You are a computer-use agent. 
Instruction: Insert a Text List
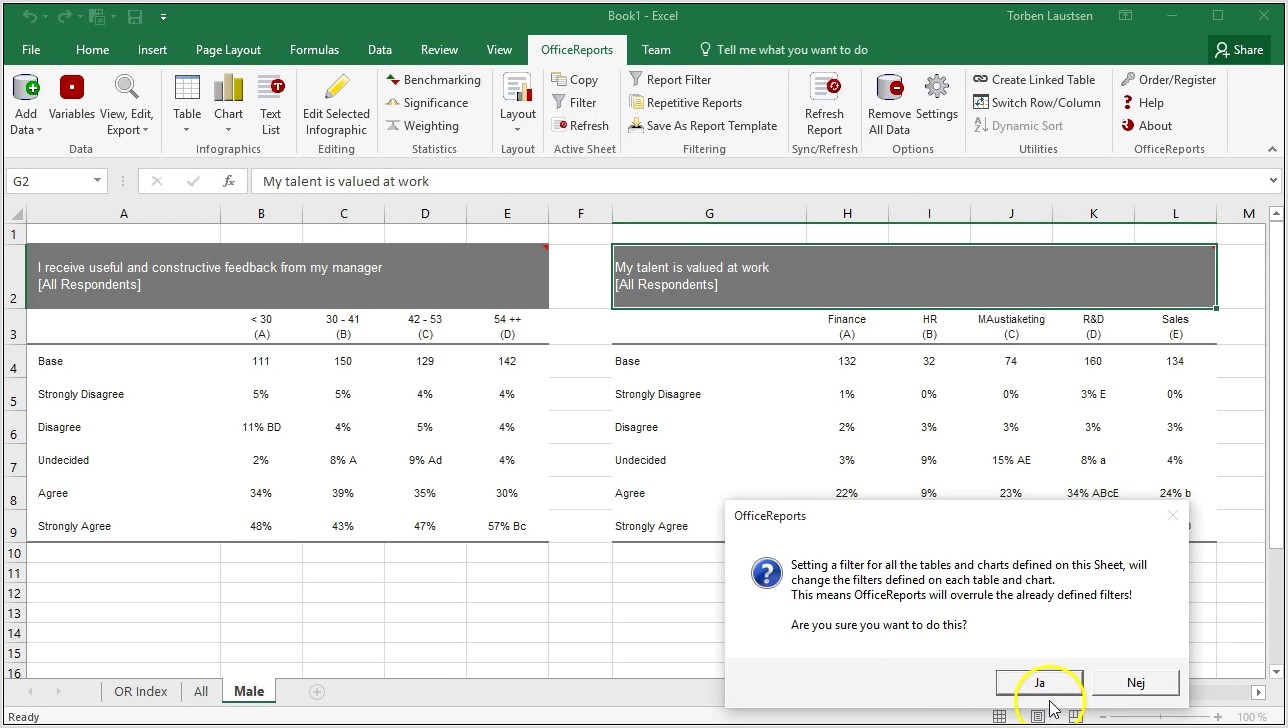point(271,104)
